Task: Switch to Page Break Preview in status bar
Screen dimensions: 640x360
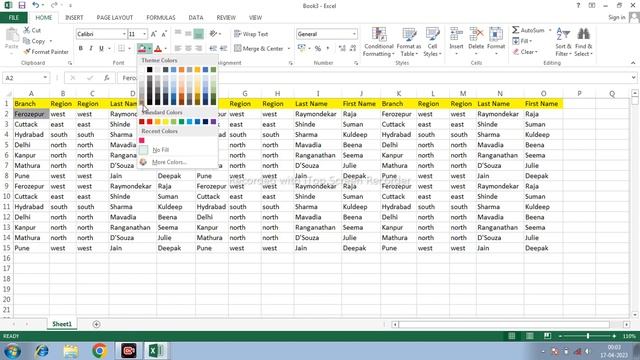Action: click(547, 336)
